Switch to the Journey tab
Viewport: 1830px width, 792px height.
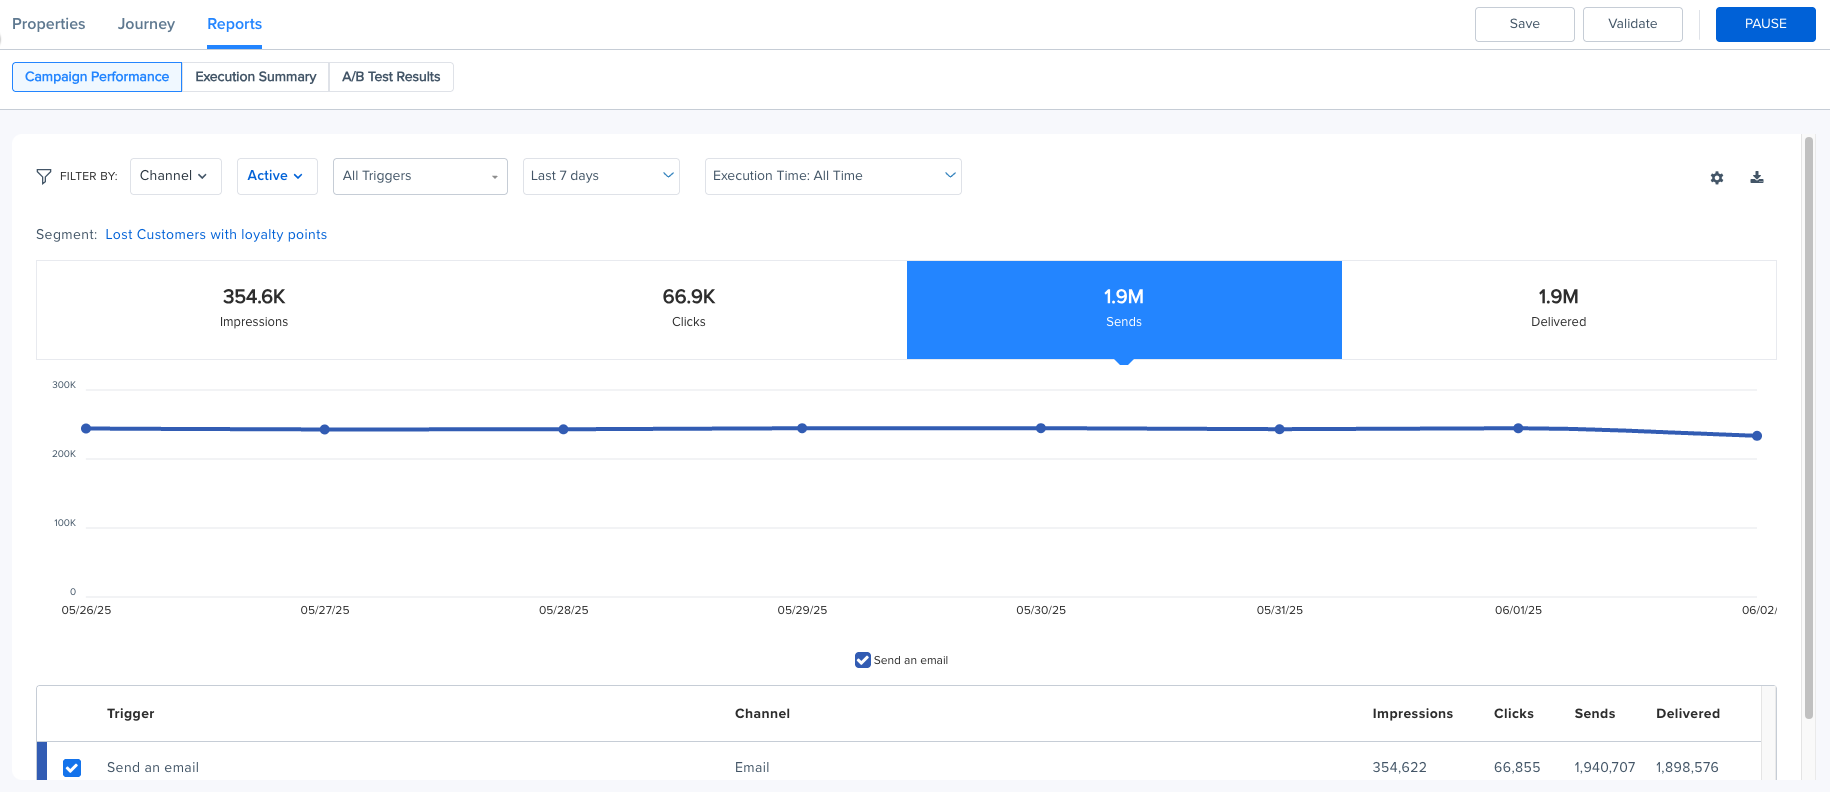(146, 24)
